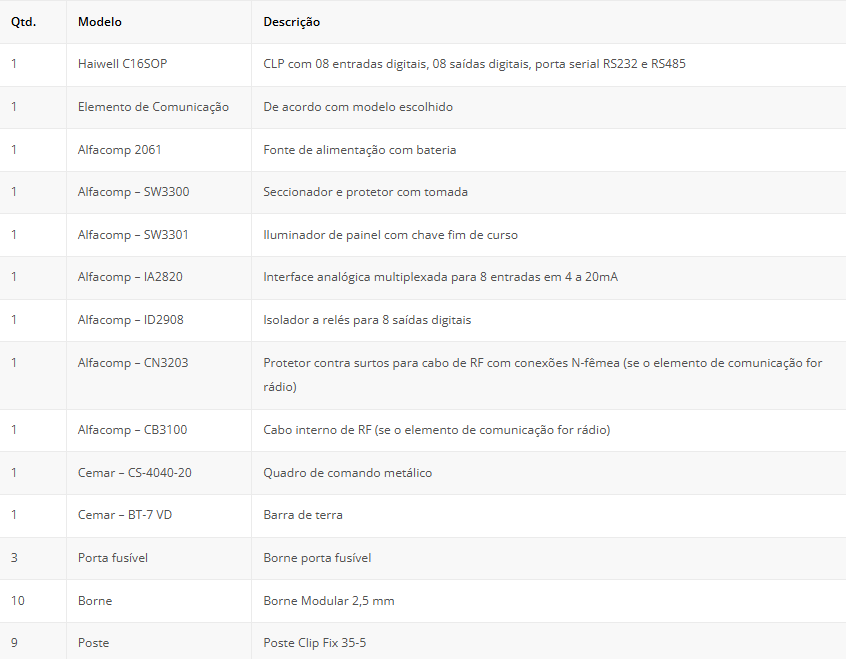Select the Alfacomp – CB3100 model cell

point(132,430)
